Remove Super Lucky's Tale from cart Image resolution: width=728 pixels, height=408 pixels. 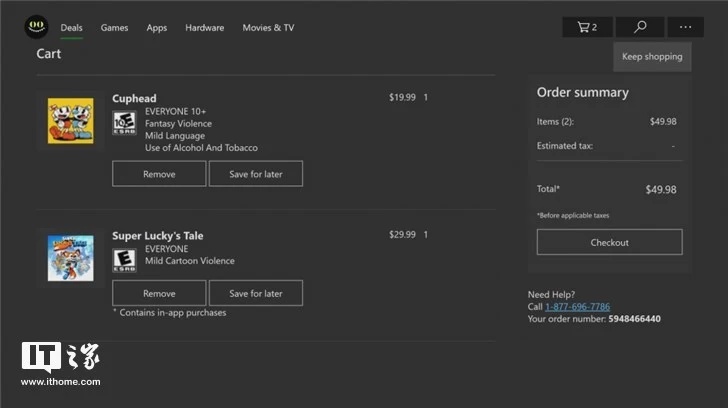pos(159,293)
